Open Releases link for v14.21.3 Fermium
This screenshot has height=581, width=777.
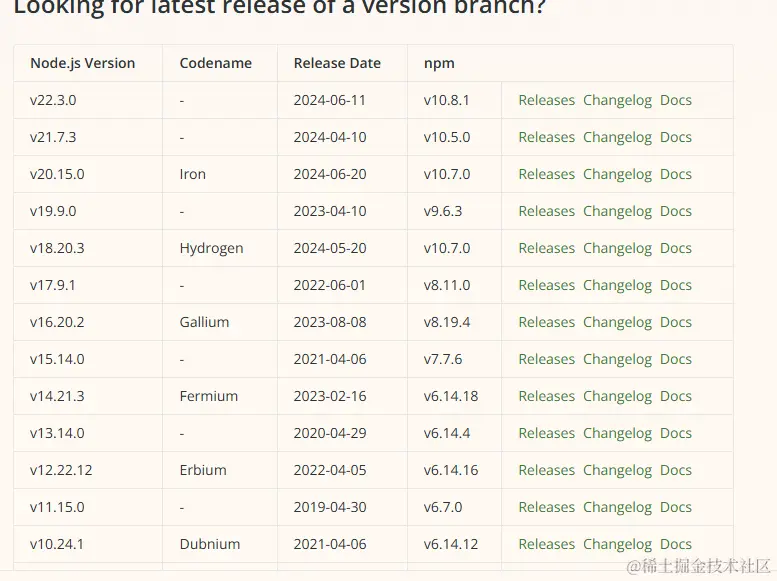pyautogui.click(x=547, y=397)
